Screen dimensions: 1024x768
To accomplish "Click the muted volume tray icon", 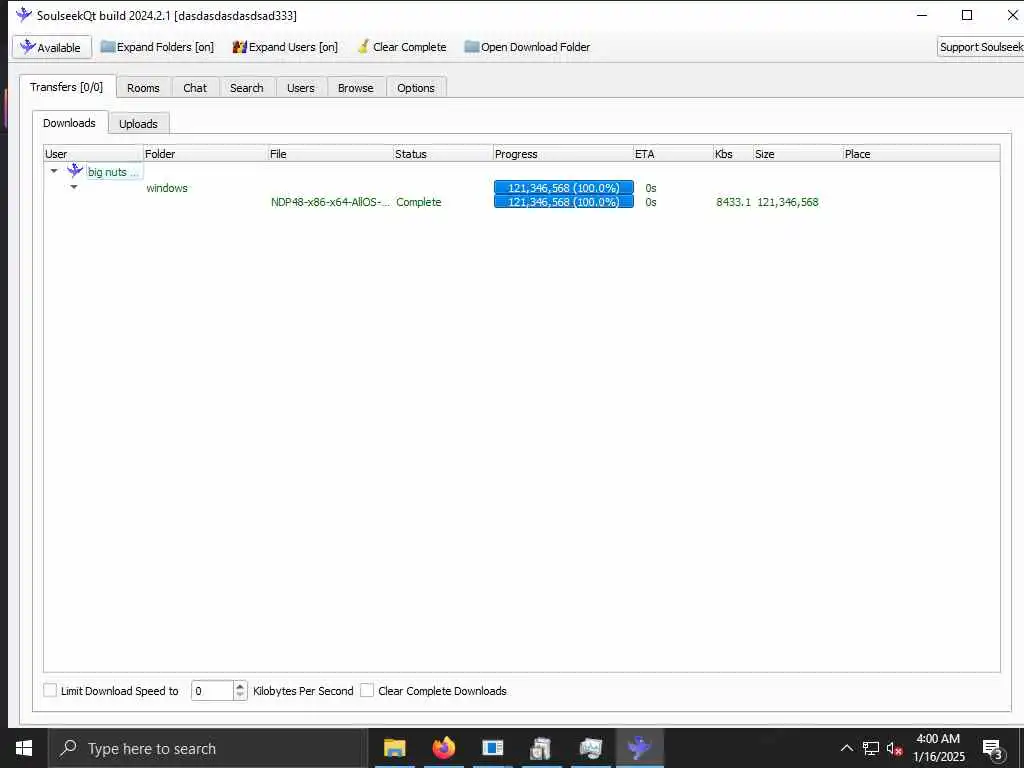I will coord(894,748).
